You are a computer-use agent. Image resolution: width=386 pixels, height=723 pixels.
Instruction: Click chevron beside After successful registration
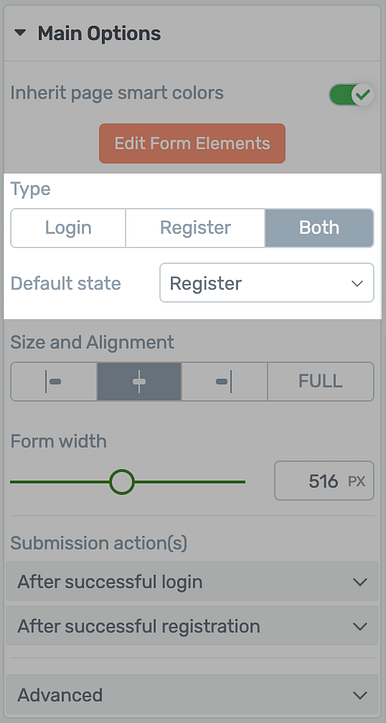(x=360, y=626)
